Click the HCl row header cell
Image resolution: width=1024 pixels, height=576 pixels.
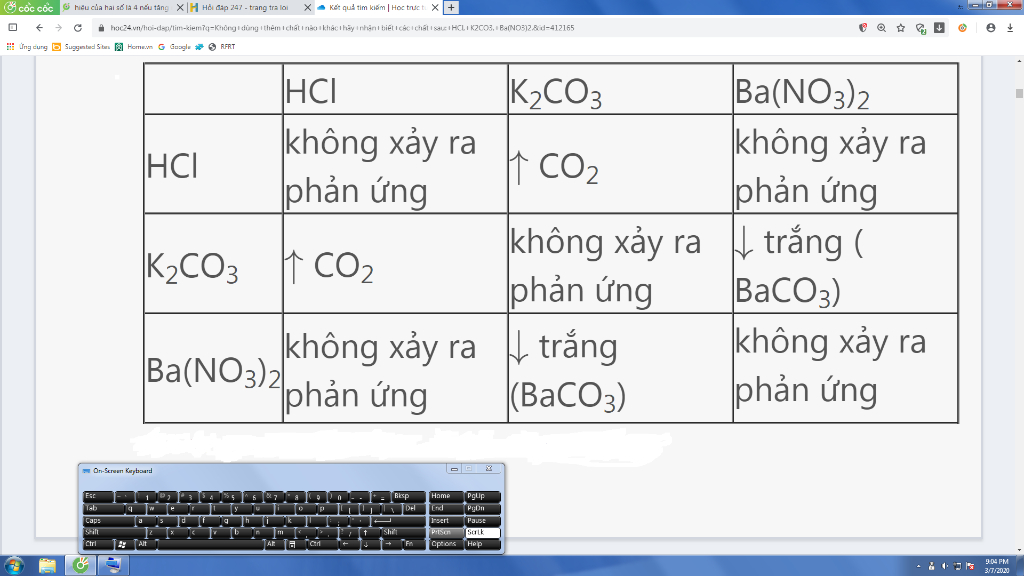[214, 164]
